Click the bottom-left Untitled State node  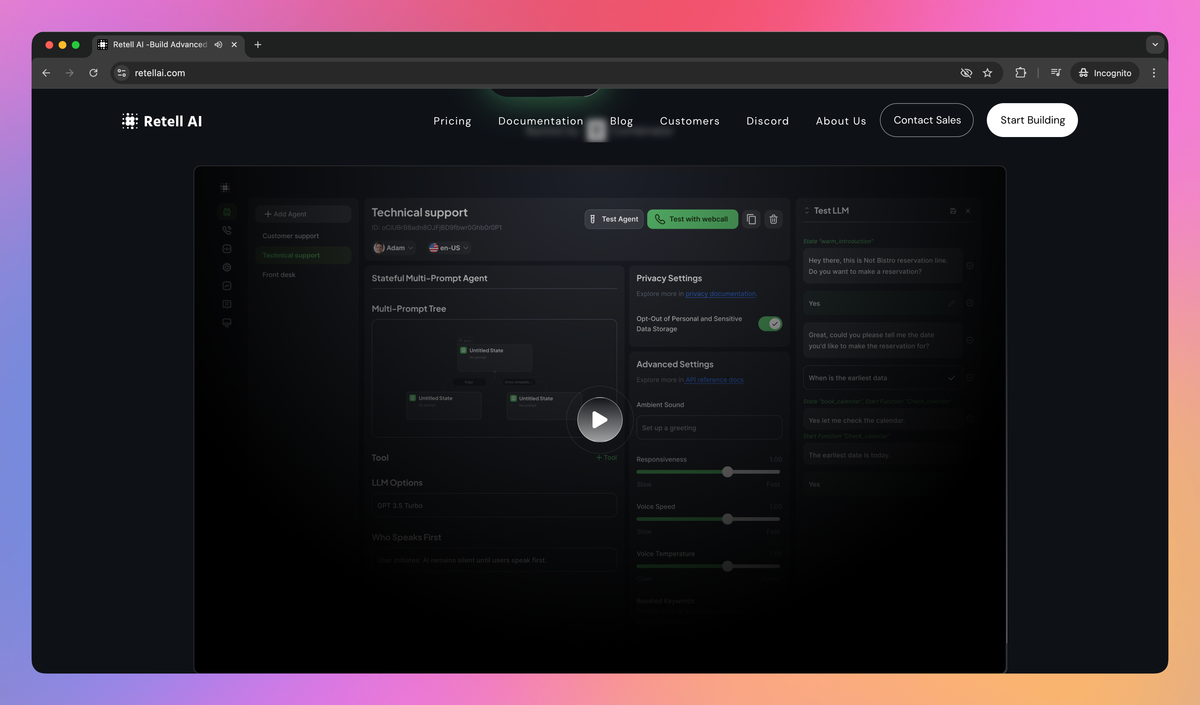444,405
